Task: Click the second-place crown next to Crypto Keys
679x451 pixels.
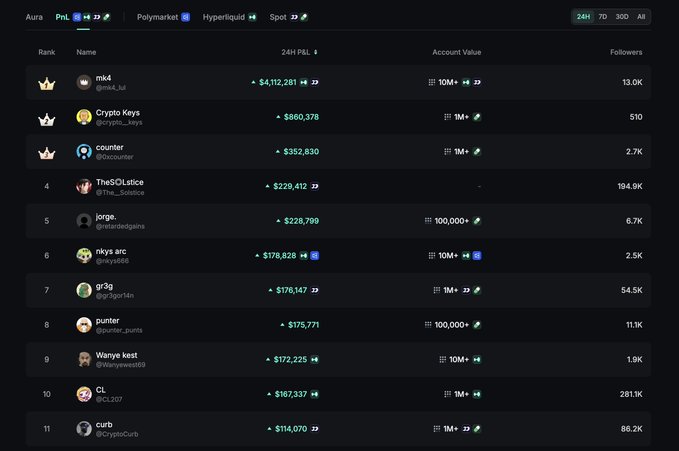Action: click(46, 119)
